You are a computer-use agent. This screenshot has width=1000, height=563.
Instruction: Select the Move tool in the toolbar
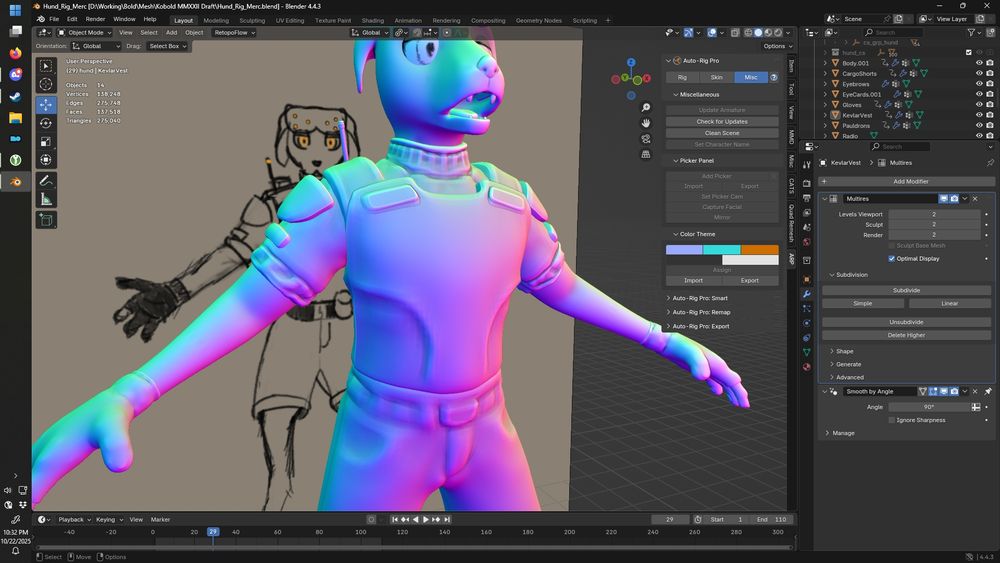pos(46,104)
